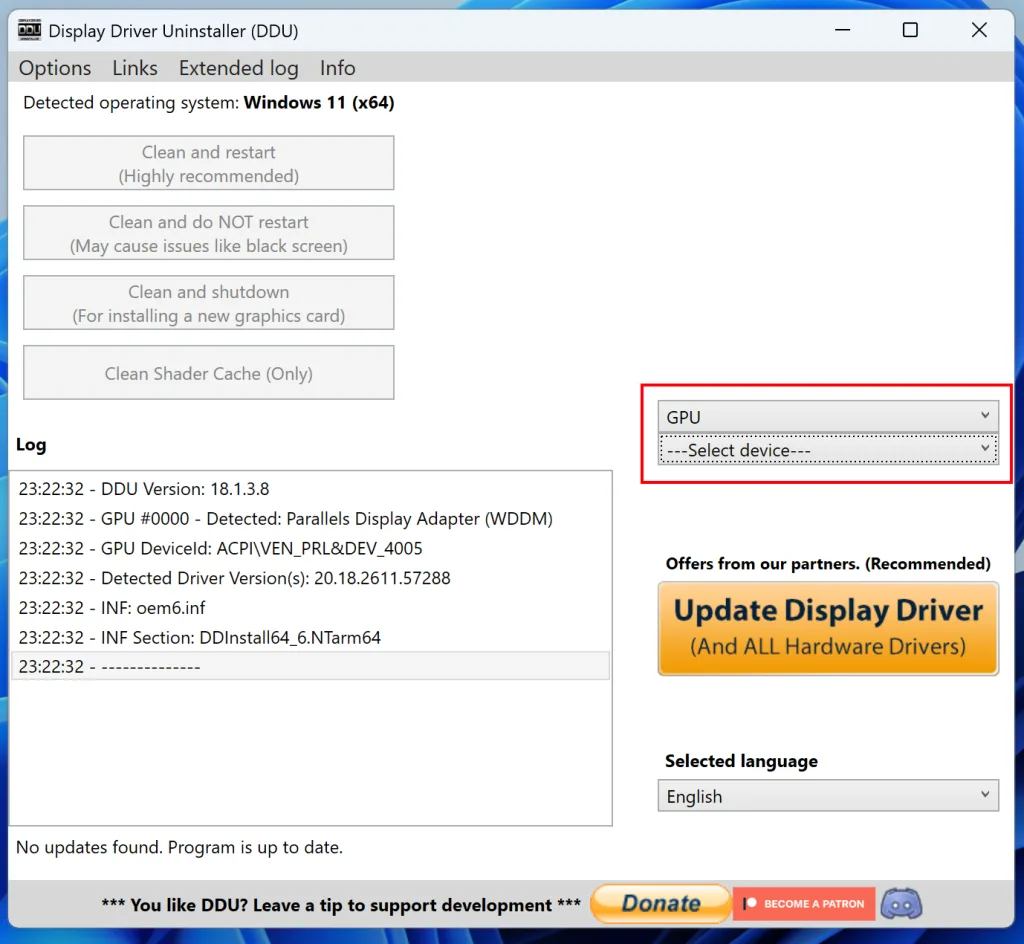Change the Selected language English dropdown

click(x=827, y=796)
